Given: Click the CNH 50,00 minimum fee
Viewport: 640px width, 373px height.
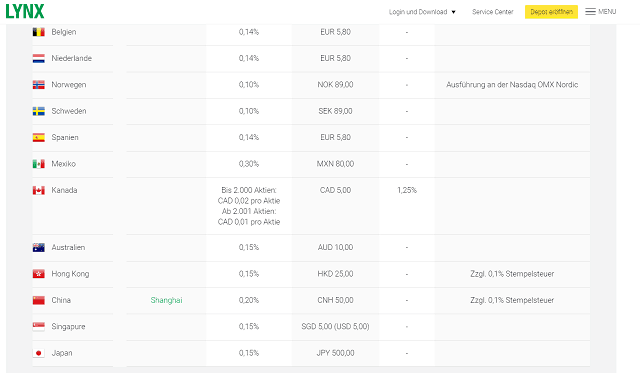Looking at the screenshot, I should click(x=336, y=300).
